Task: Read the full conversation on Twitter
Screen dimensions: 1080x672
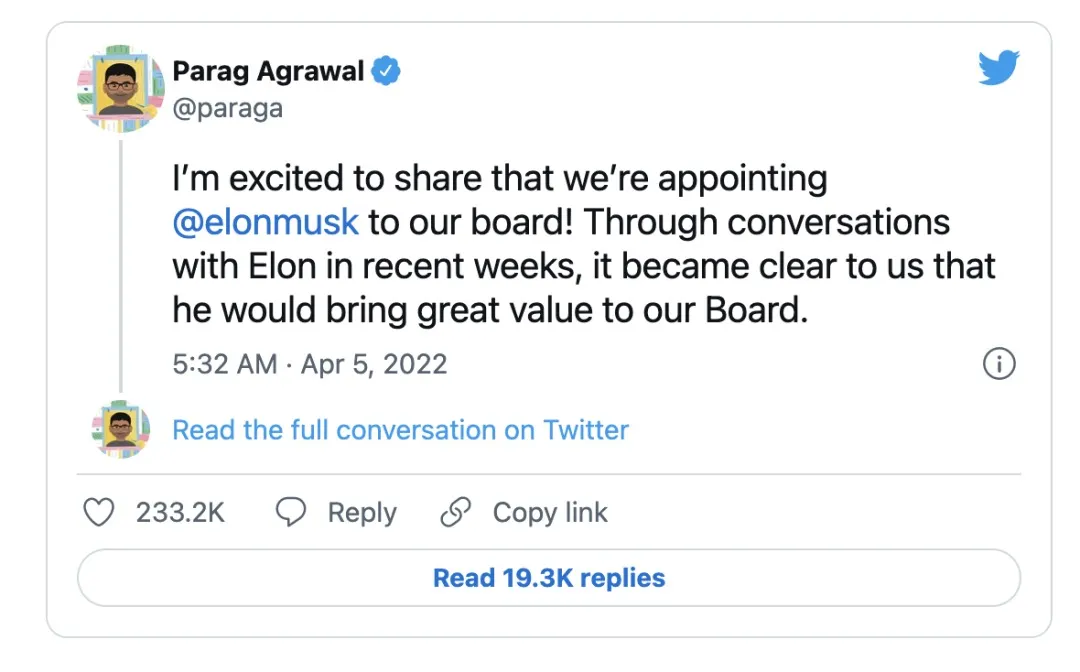Action: [x=400, y=430]
